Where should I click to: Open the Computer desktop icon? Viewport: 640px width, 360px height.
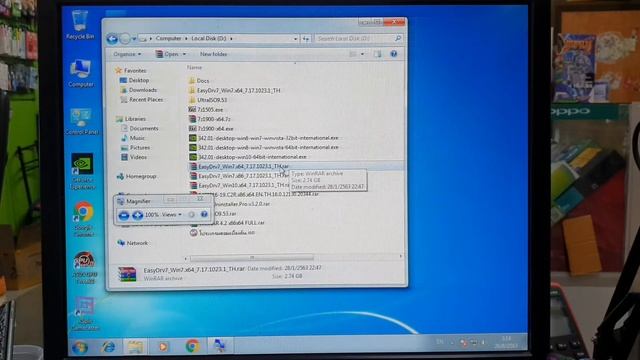point(80,73)
